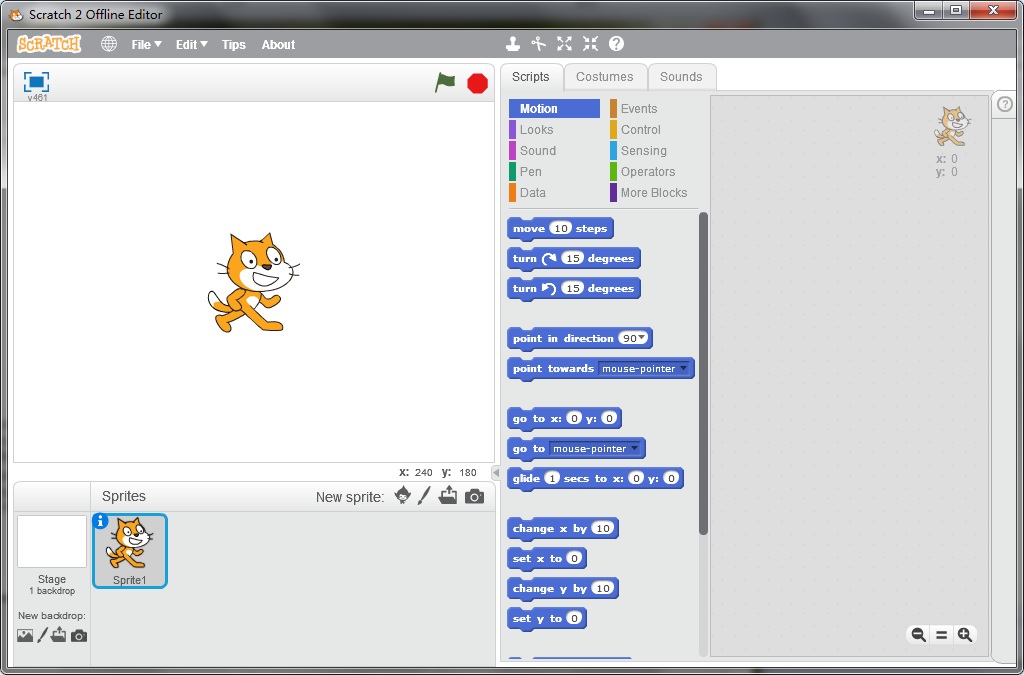
Task: Open the Edit menu
Action: click(191, 44)
